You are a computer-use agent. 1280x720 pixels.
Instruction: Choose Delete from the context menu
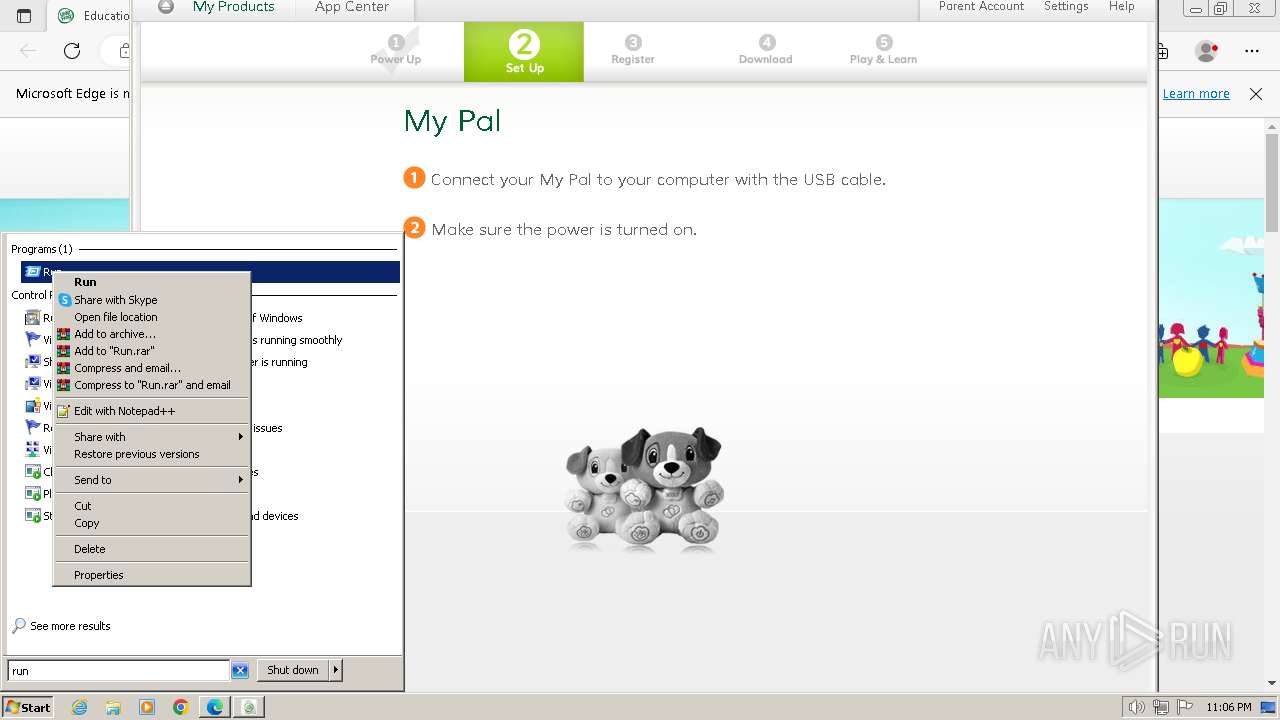coord(151,549)
